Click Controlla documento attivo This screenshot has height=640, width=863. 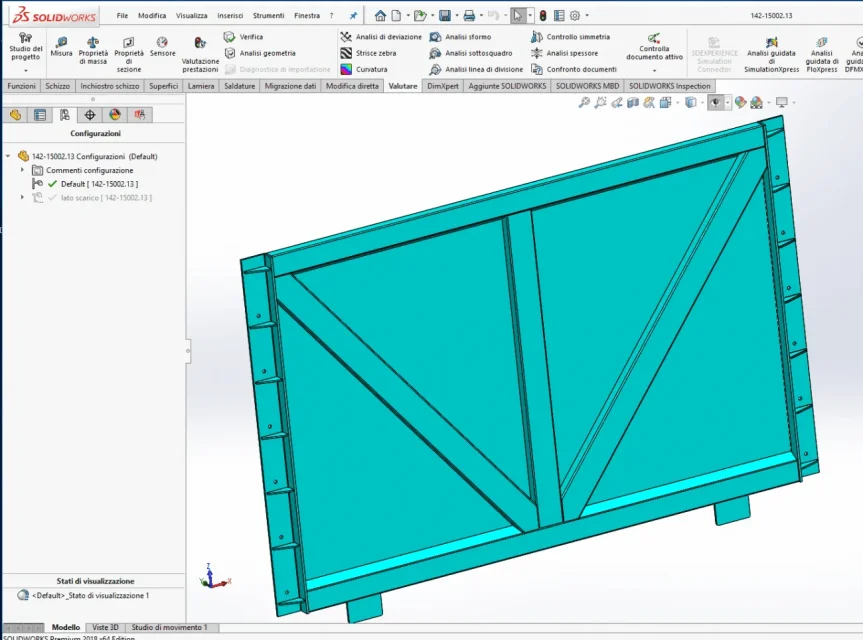coord(654,46)
